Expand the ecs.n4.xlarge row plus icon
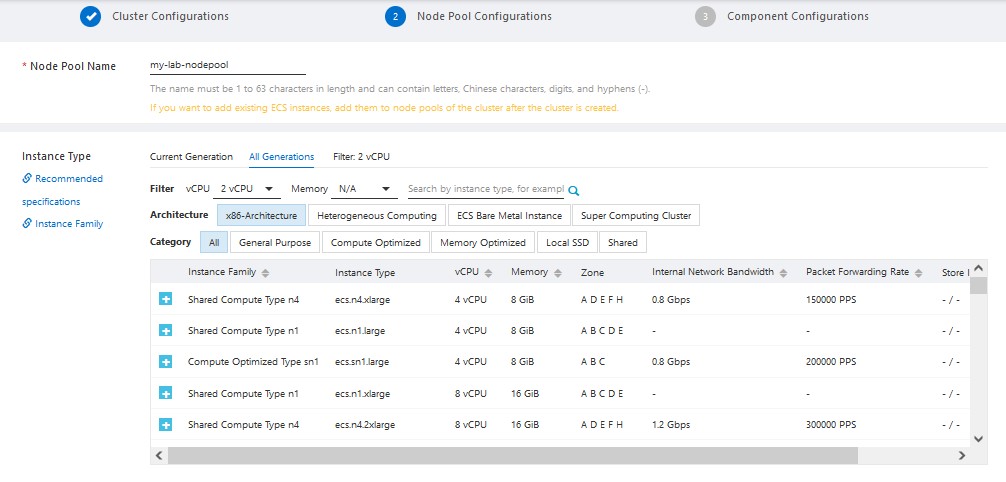This screenshot has width=1006, height=482. click(166, 299)
